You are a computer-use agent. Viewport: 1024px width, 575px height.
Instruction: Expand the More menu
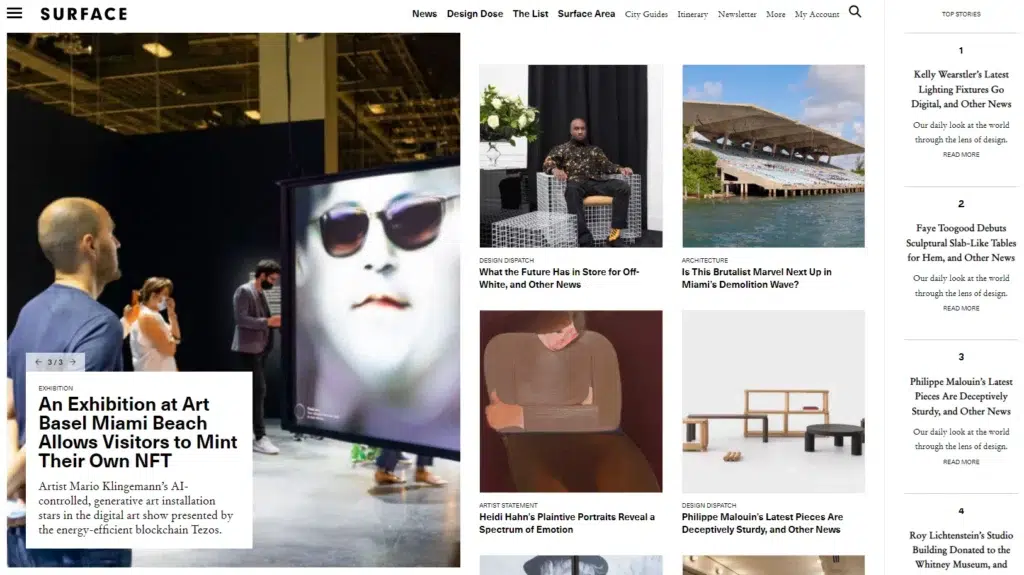point(775,15)
